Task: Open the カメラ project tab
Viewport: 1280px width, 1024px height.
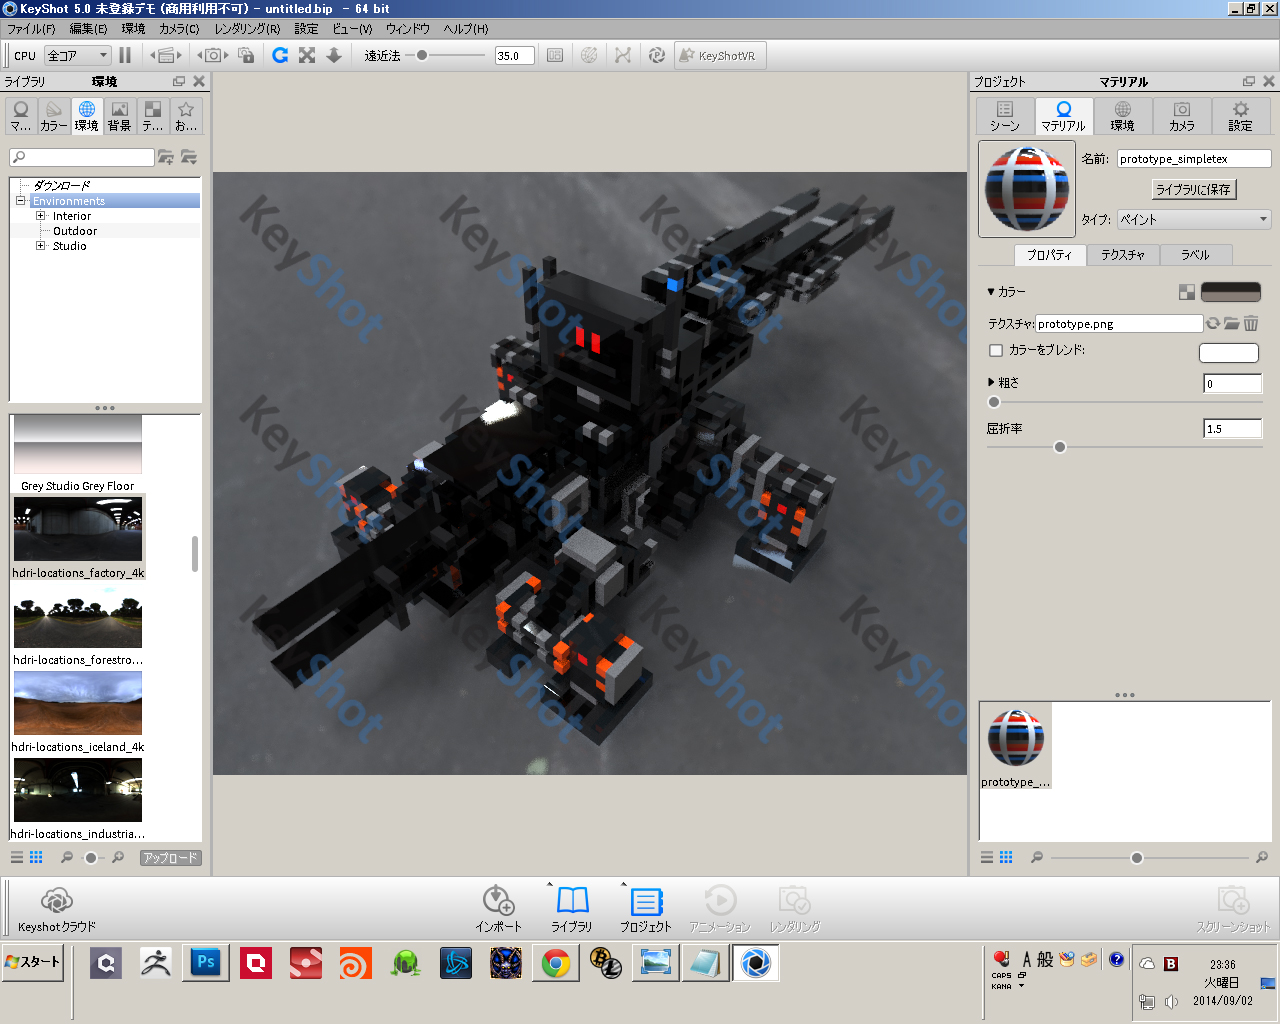Action: click(1182, 116)
